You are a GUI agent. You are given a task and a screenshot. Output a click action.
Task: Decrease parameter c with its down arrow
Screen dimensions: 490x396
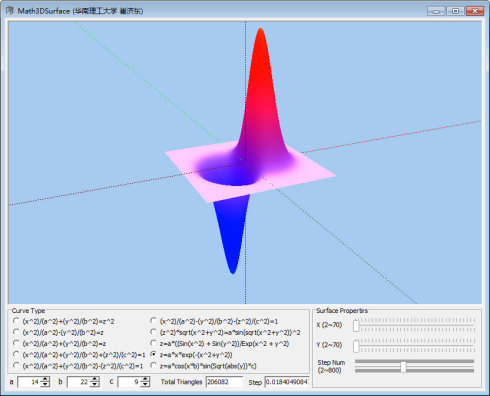tap(145, 384)
